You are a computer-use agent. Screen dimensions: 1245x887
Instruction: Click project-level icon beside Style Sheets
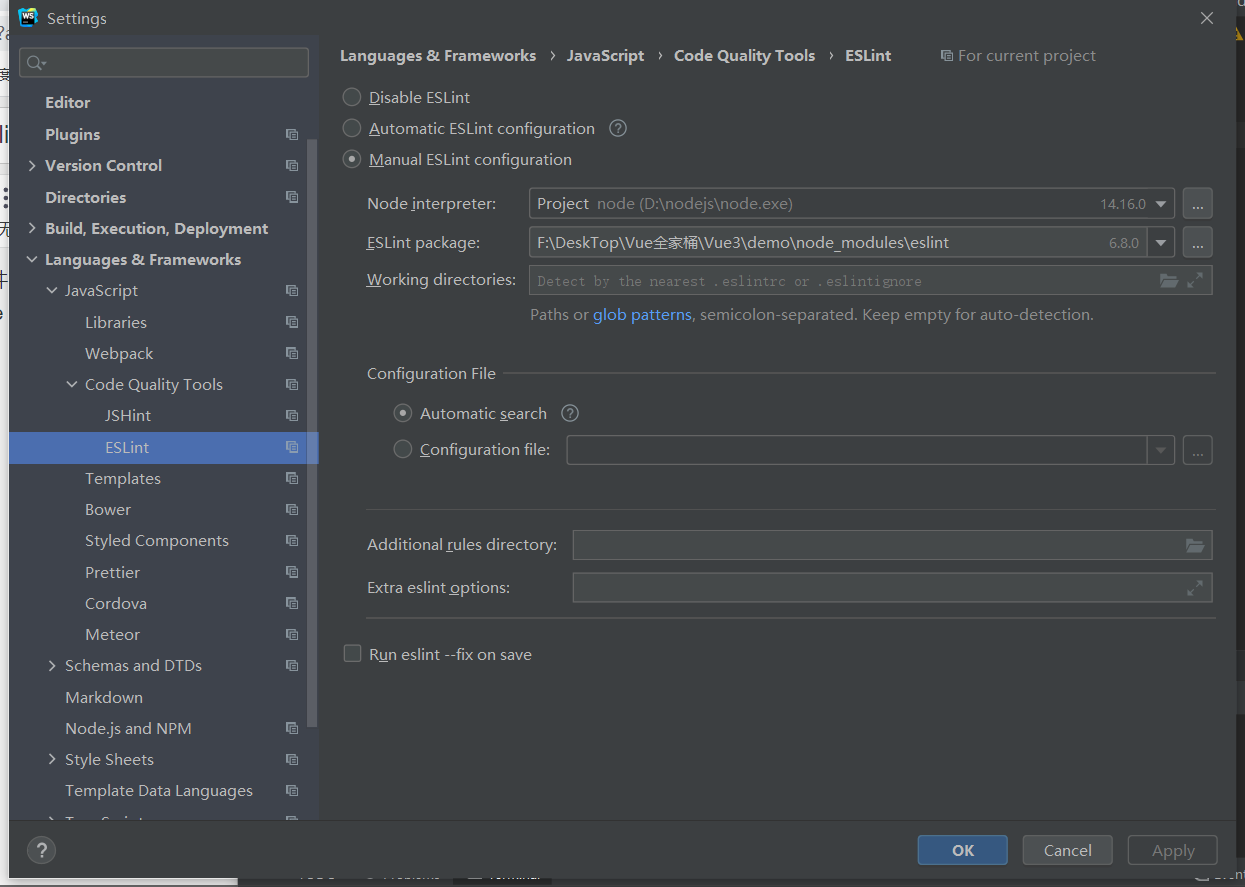tap(292, 759)
